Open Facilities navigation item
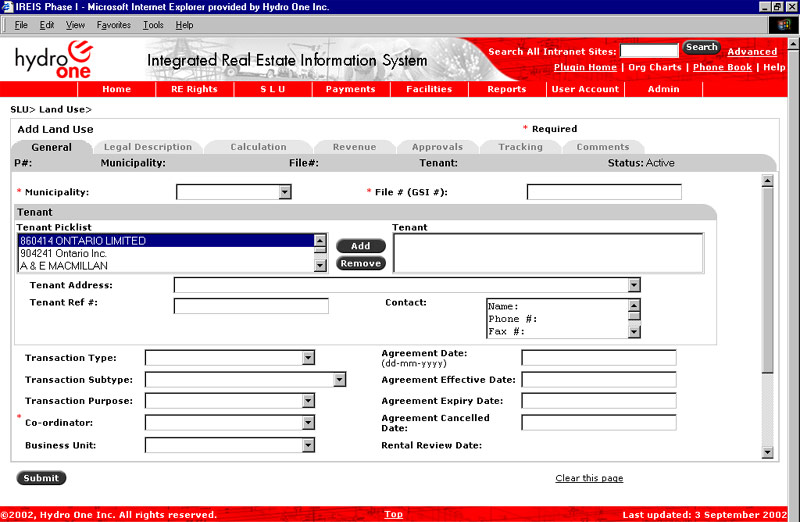Screen dimensions: 800x522 429,89
